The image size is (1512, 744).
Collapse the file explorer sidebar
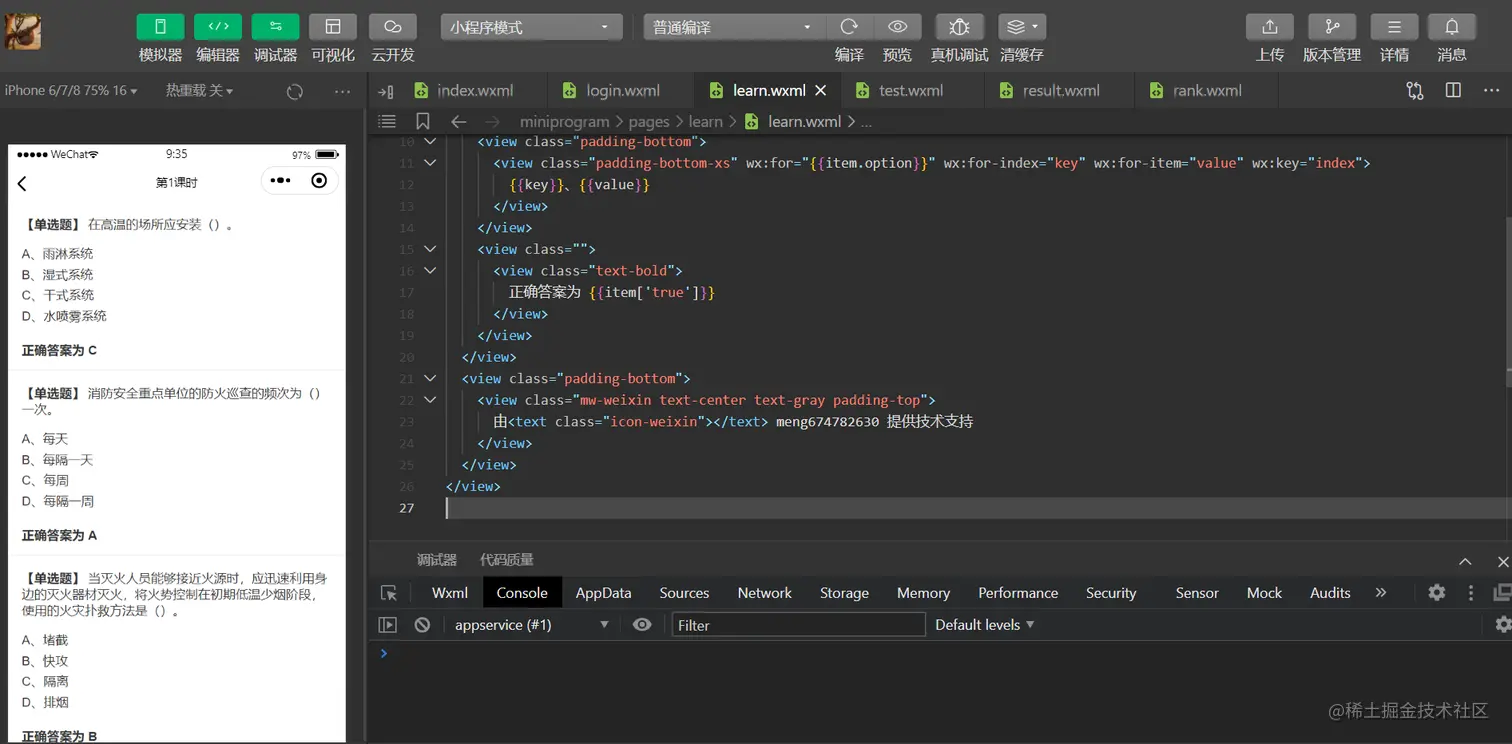point(386,91)
